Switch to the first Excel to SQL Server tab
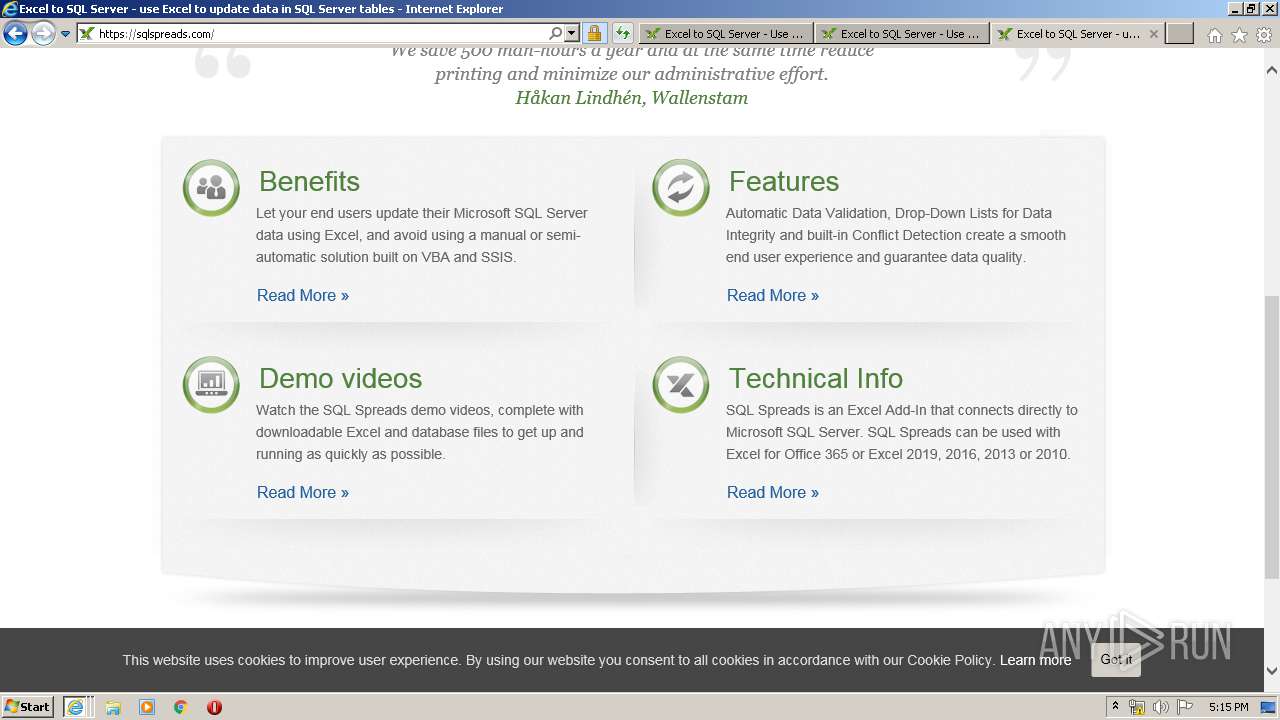This screenshot has width=1280, height=720. [726, 34]
